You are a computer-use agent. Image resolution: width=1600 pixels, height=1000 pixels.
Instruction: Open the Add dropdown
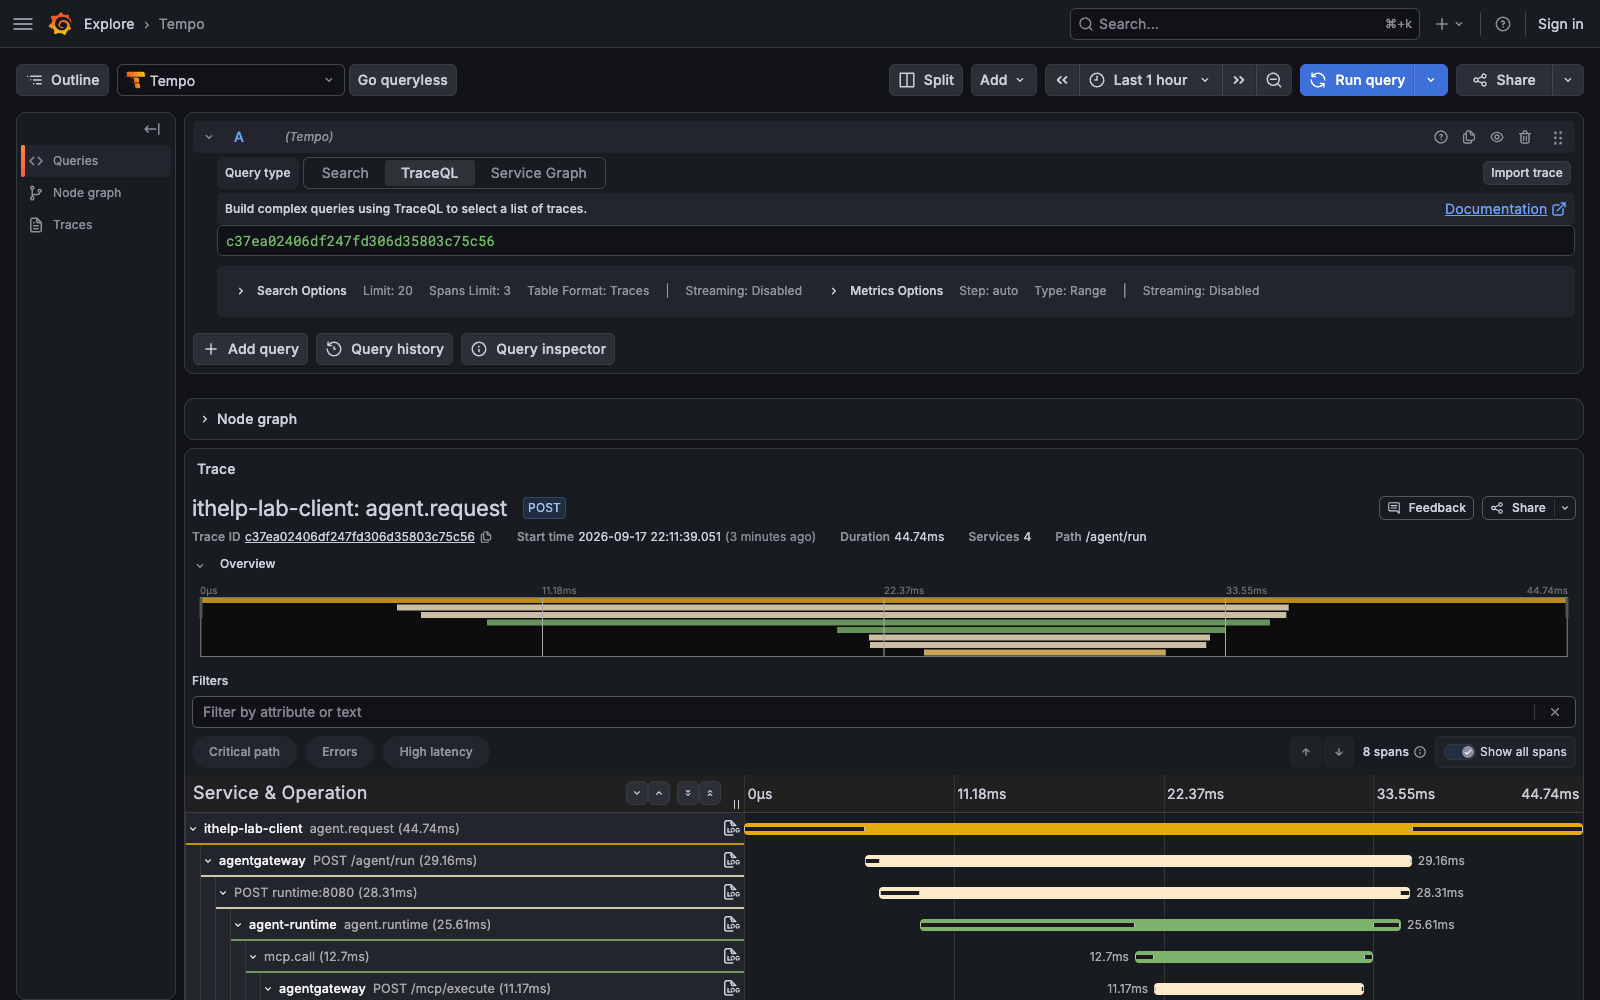[1002, 80]
